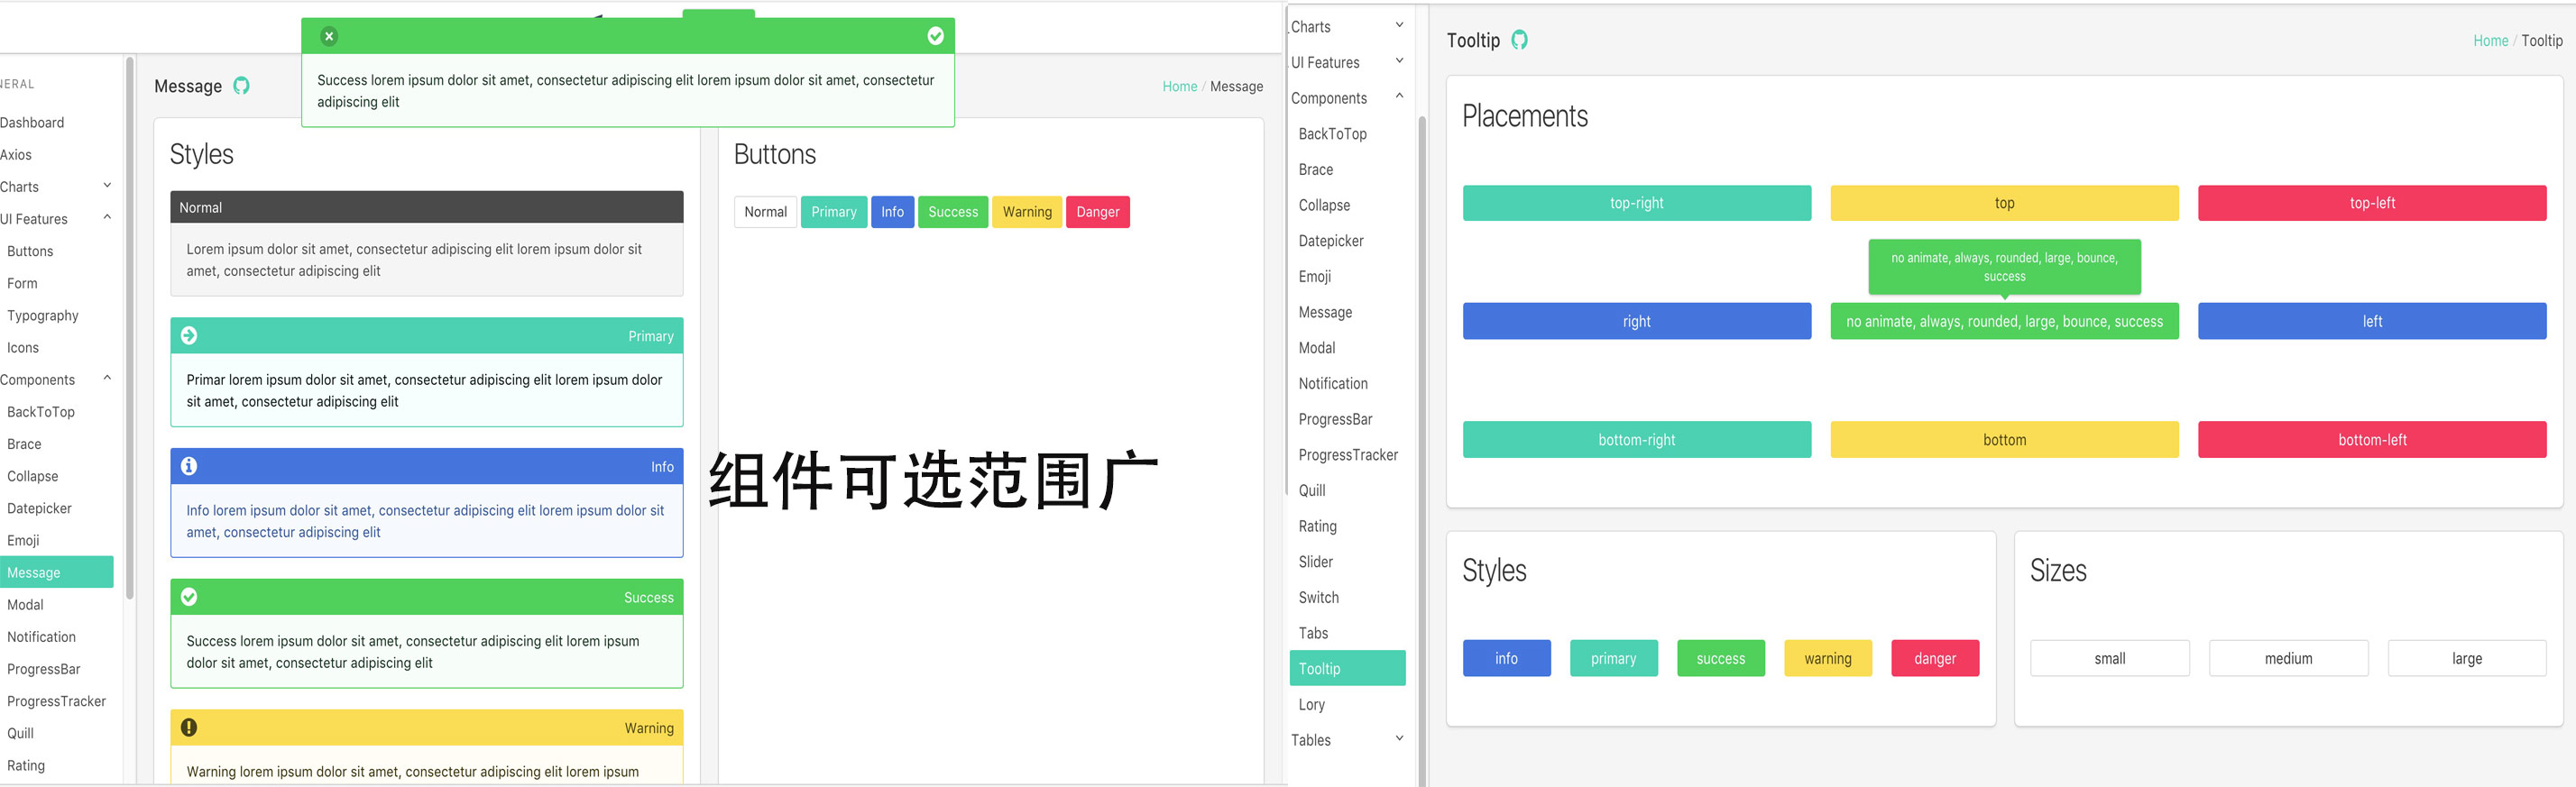Close the green success notification with X icon
Viewport: 2576px width, 787px height.
point(329,36)
